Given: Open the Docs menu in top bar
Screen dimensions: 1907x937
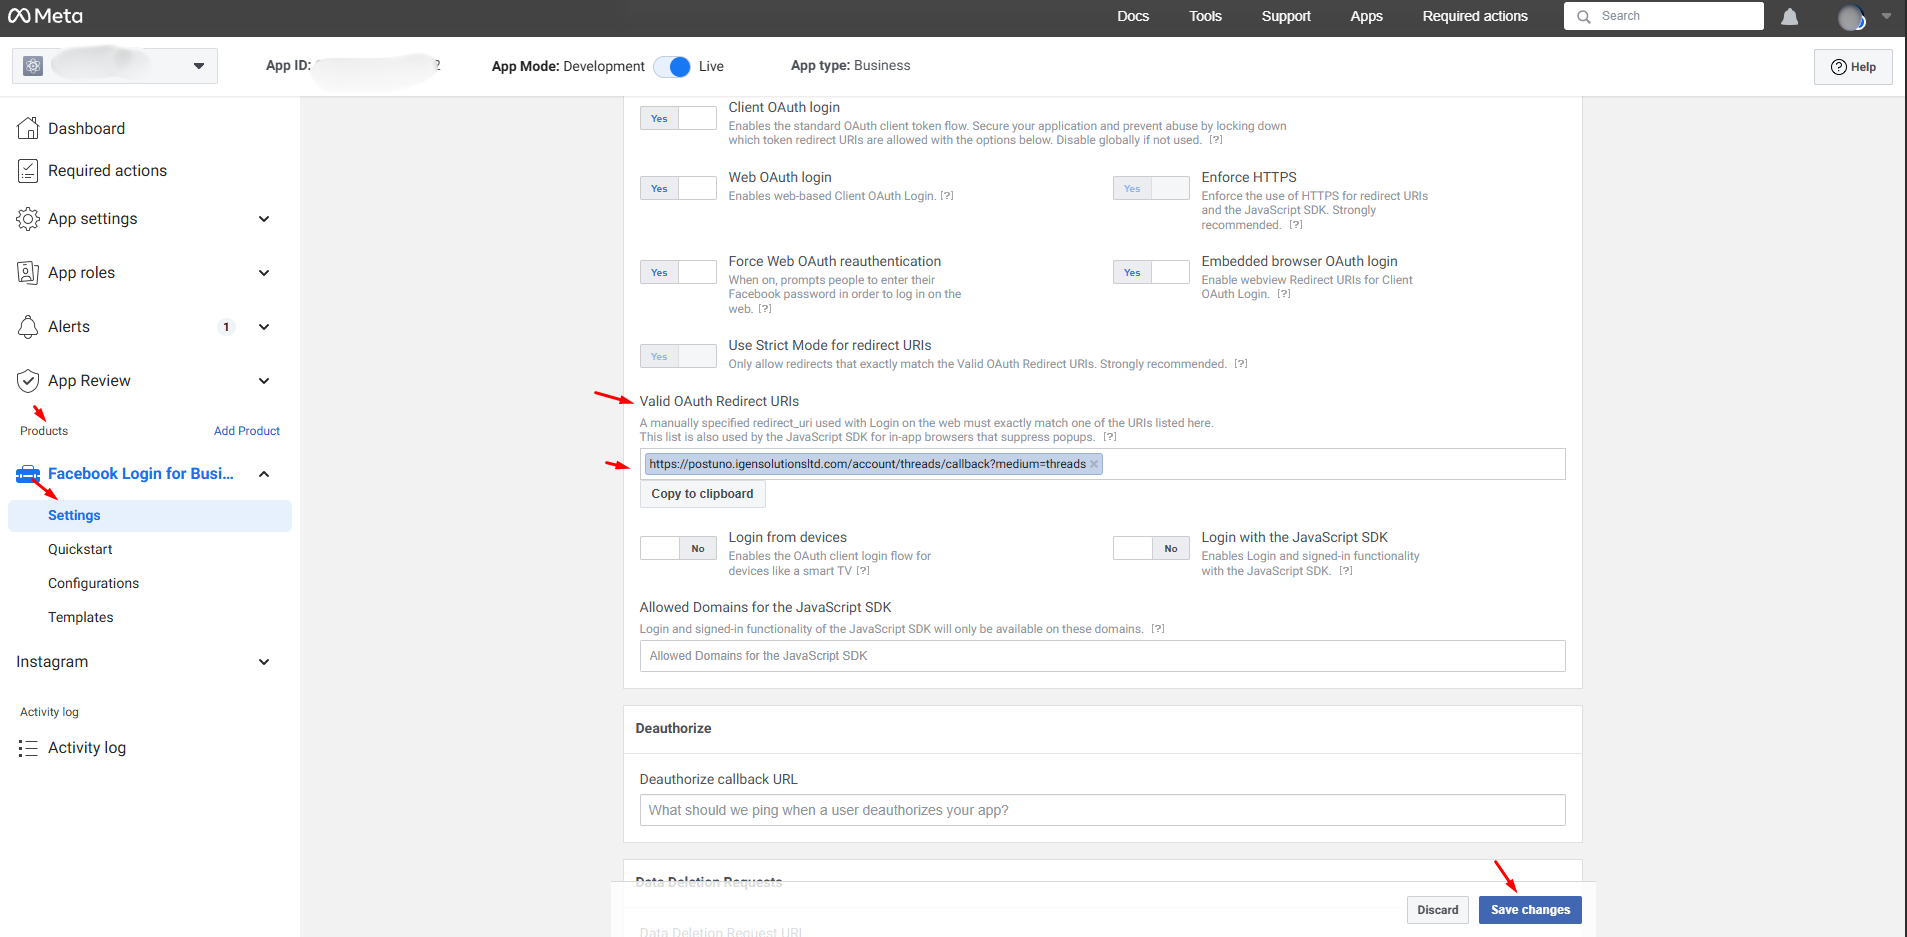Looking at the screenshot, I should (x=1133, y=16).
